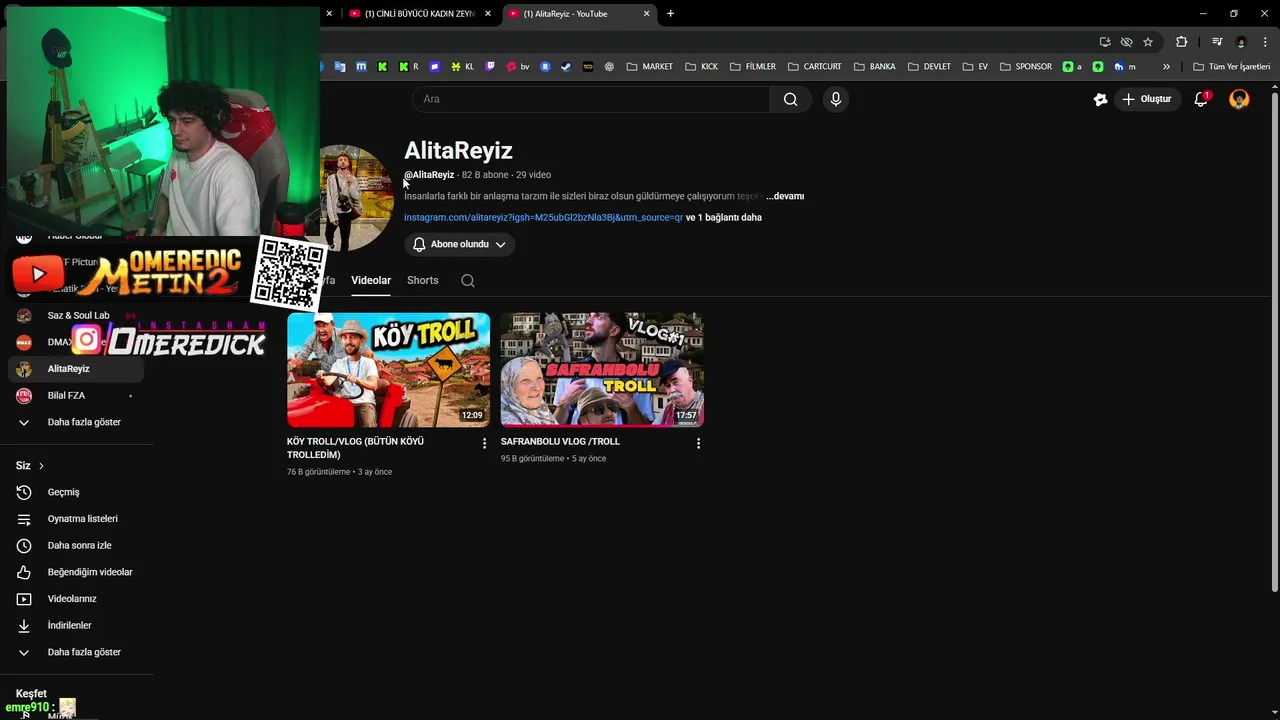Click the eye-slash icon in address bar

point(1126,42)
